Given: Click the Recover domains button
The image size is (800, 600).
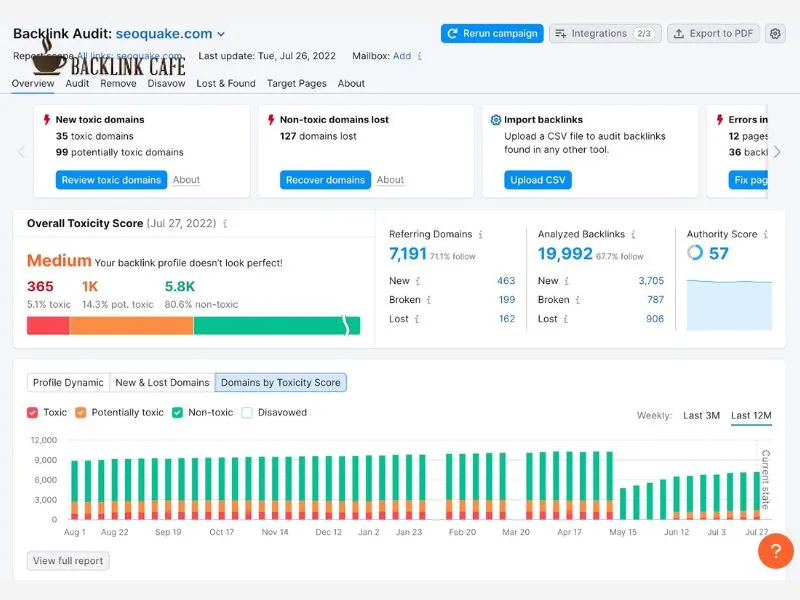Looking at the screenshot, I should tap(326, 180).
